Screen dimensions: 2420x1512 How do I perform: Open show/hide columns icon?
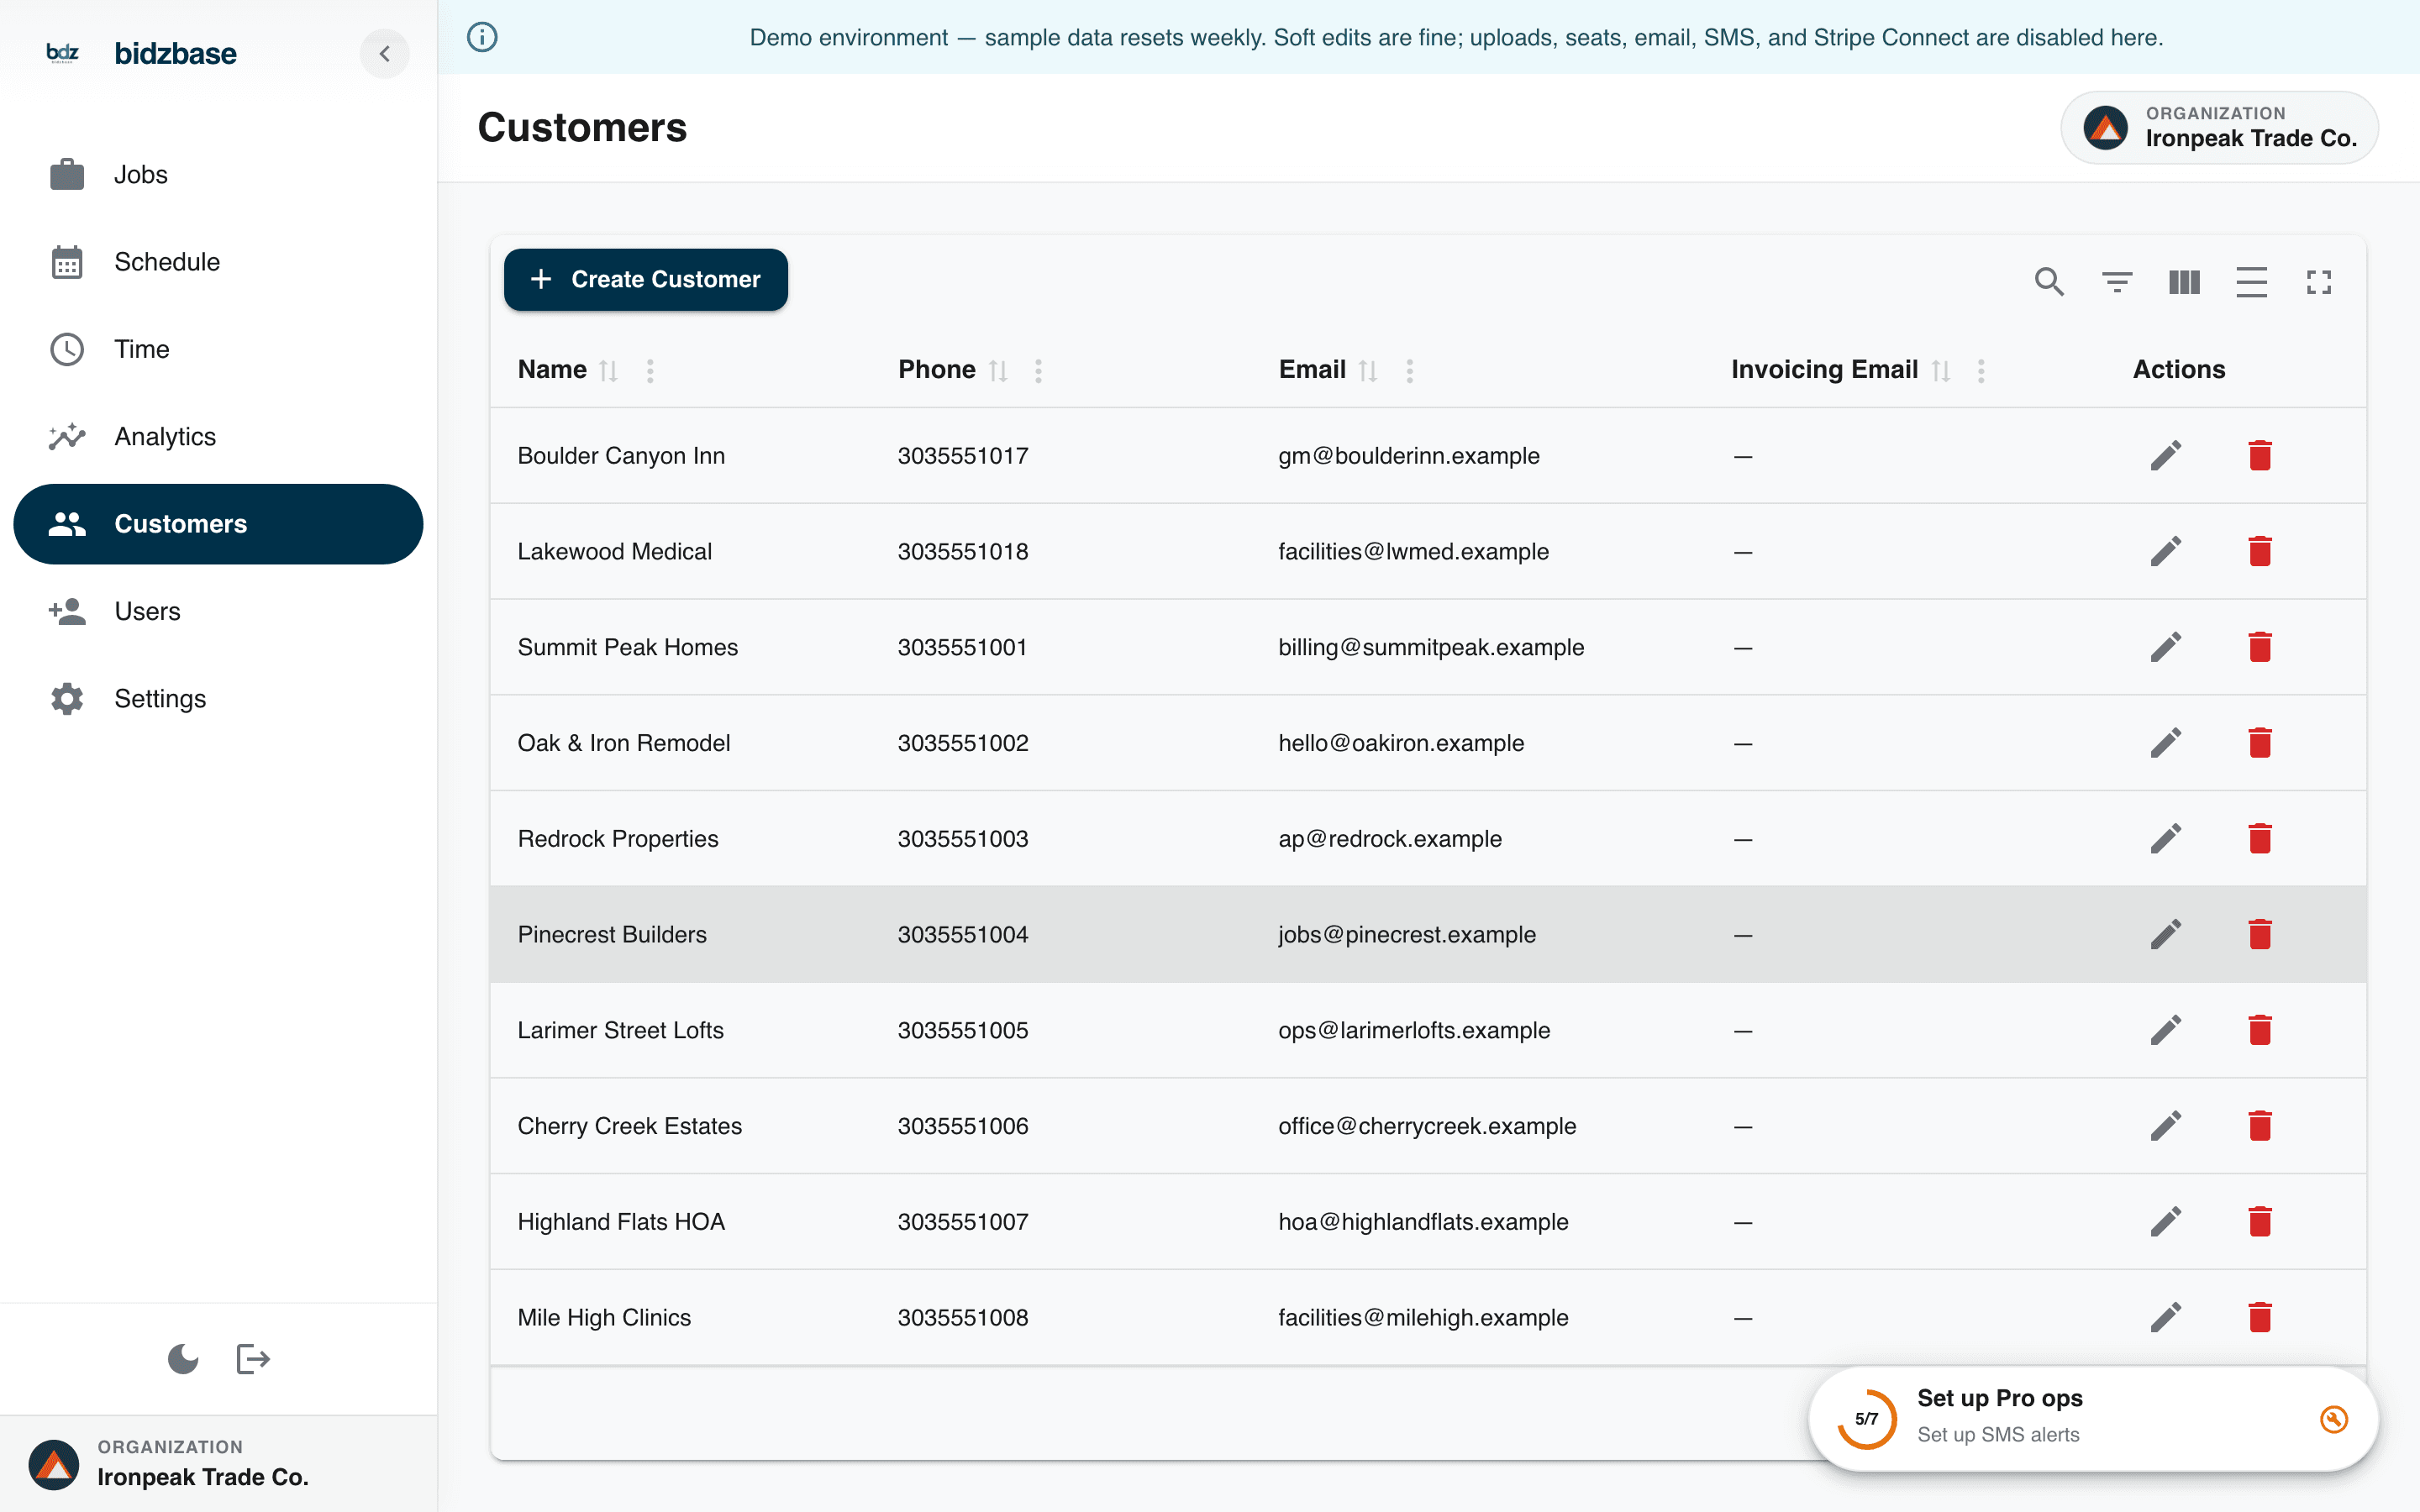(x=2184, y=282)
